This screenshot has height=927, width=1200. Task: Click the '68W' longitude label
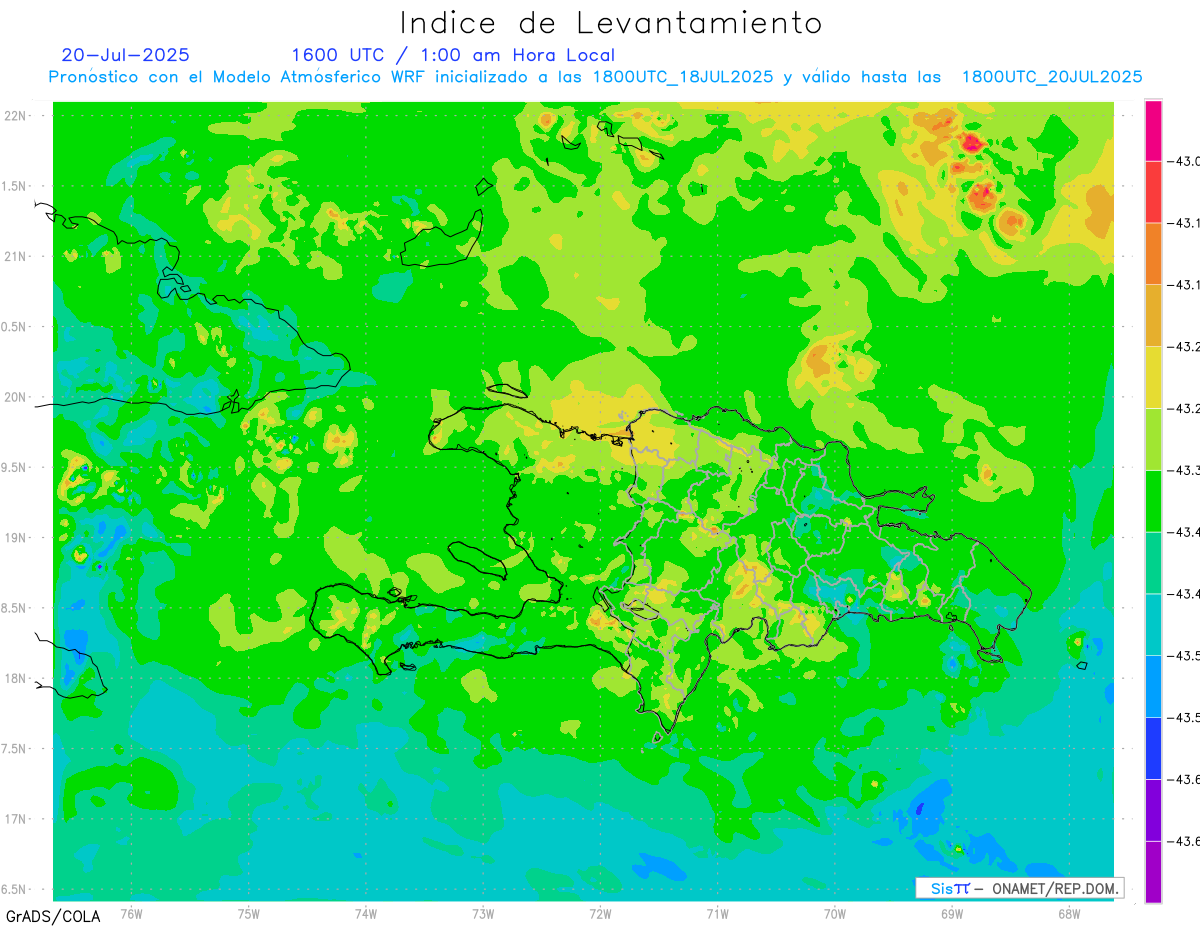(x=1069, y=914)
